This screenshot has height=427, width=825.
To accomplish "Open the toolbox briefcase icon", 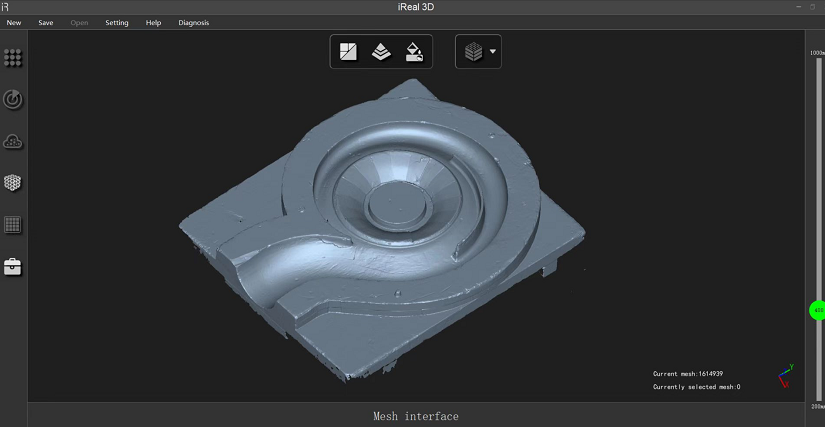I will click(x=13, y=267).
